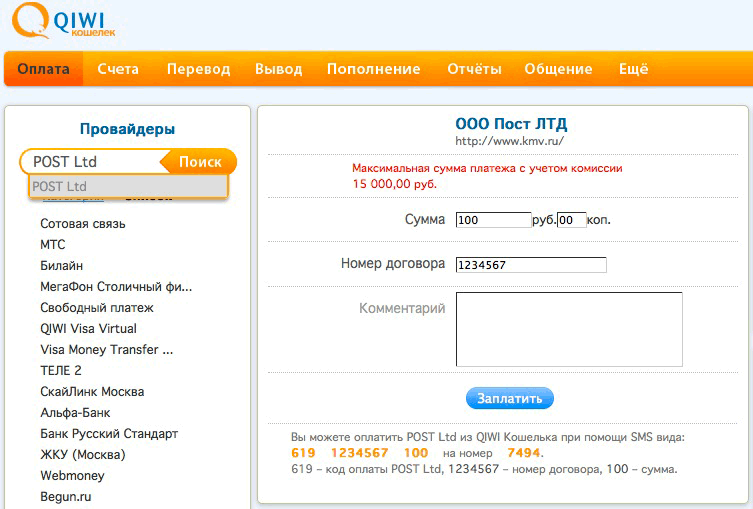This screenshot has width=753, height=509.
Task: Click the orange SMS code 619
Action: (x=303, y=453)
